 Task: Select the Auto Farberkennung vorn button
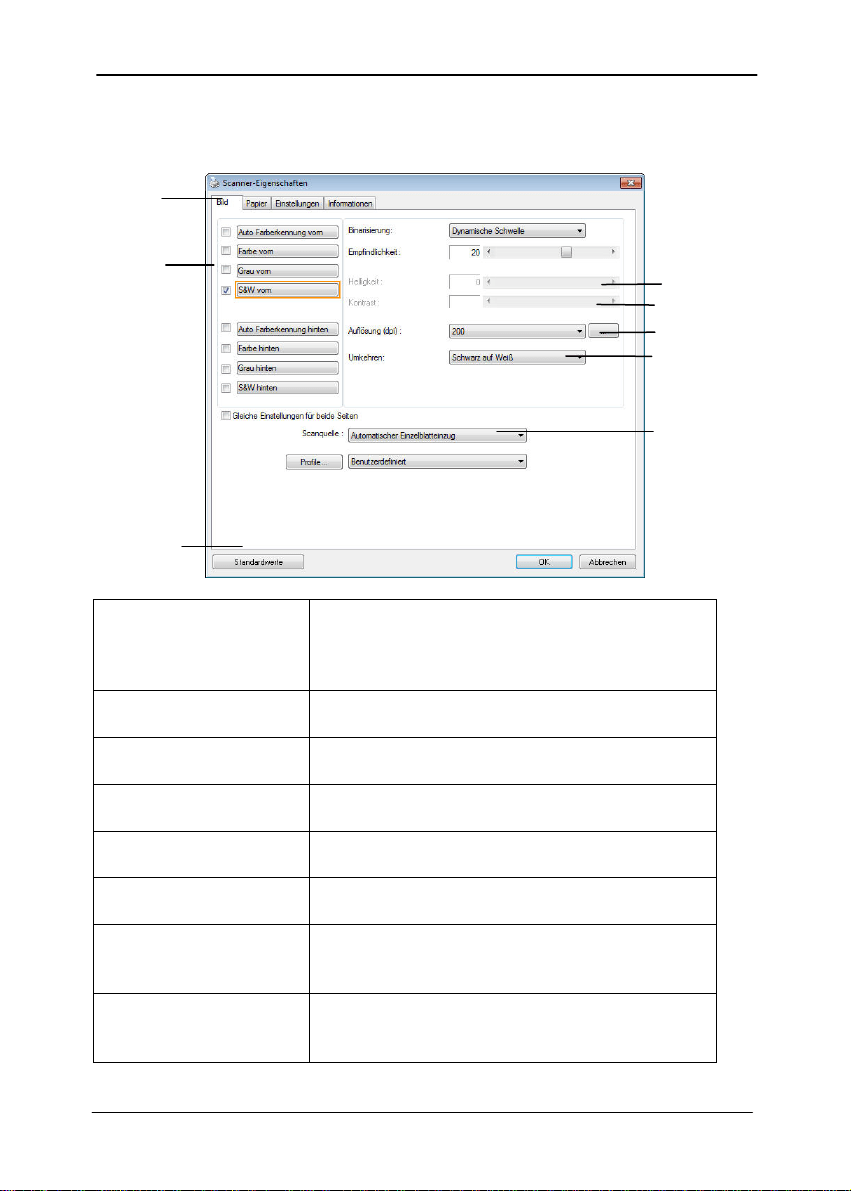point(287,232)
